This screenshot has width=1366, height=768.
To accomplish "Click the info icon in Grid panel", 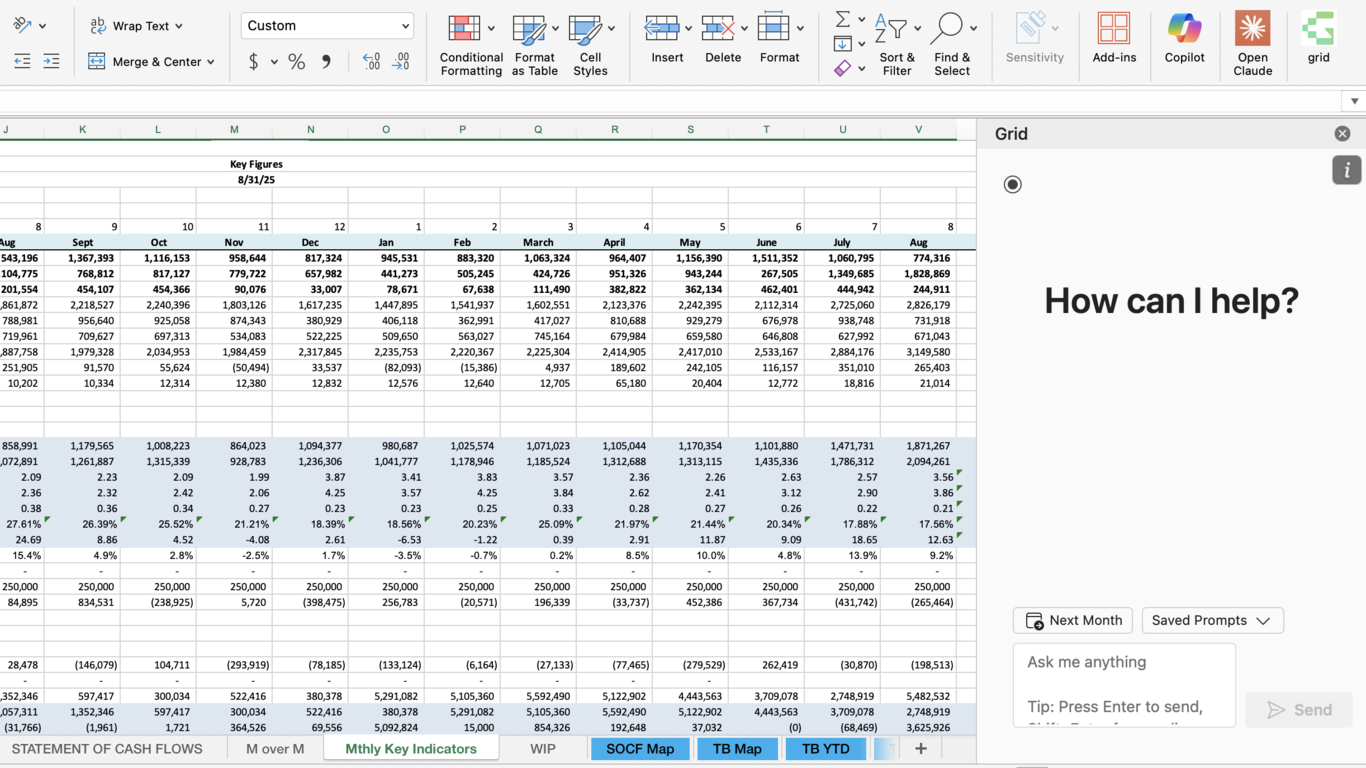I will [x=1346, y=170].
